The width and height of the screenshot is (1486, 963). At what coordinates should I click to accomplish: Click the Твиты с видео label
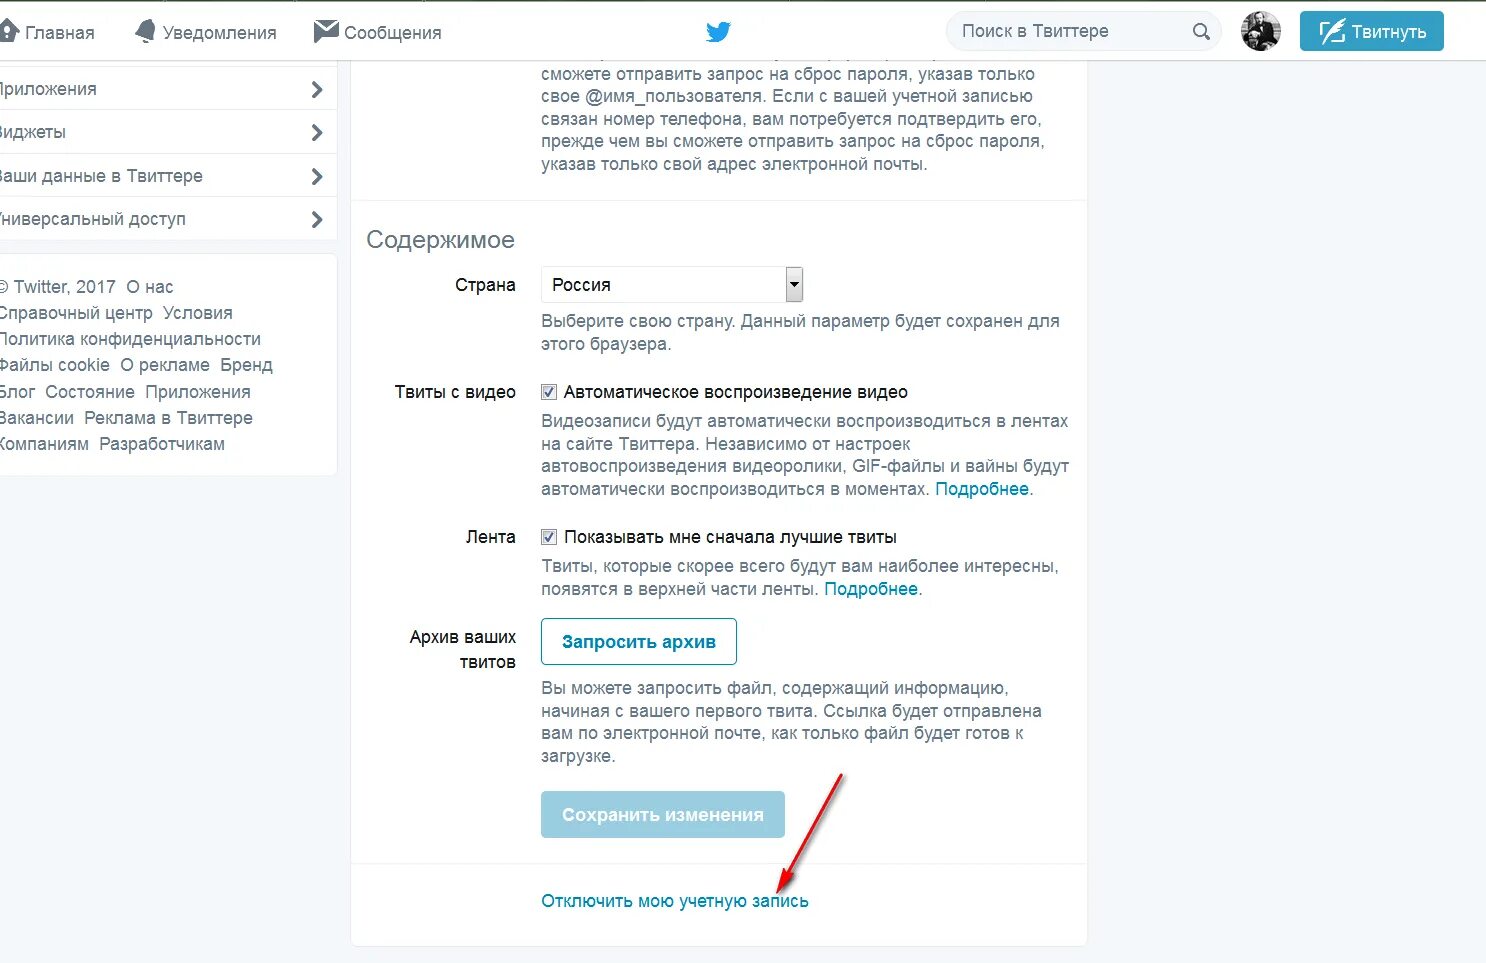click(x=455, y=392)
